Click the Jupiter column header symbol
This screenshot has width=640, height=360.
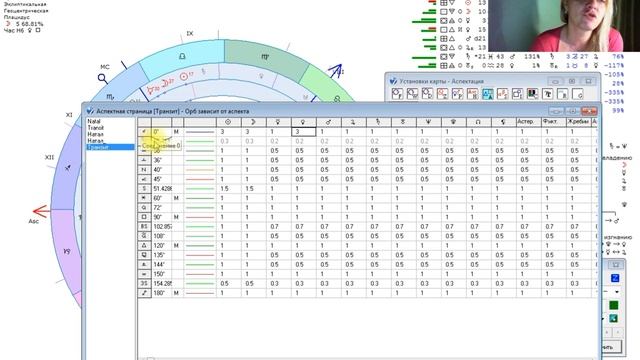353,122
